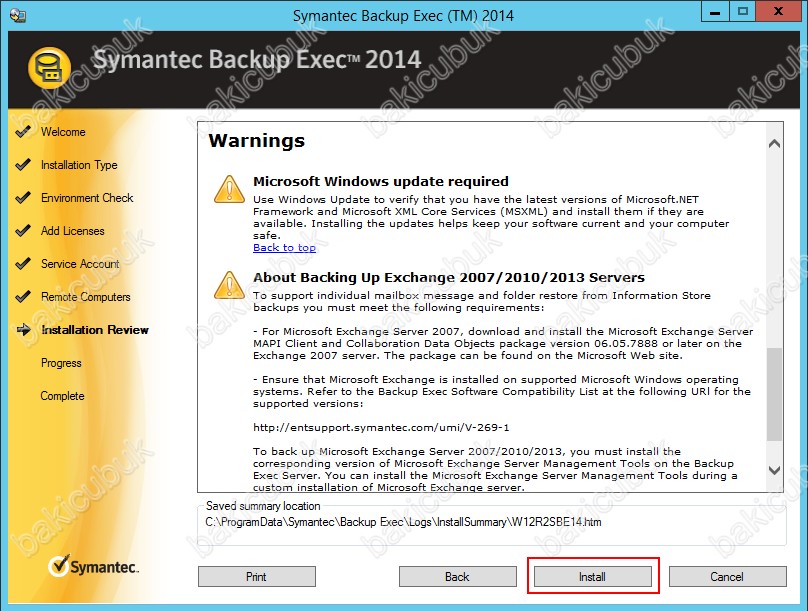Click the Backup Exec yellow logo icon
This screenshot has width=808, height=611.
pyautogui.click(x=49, y=67)
